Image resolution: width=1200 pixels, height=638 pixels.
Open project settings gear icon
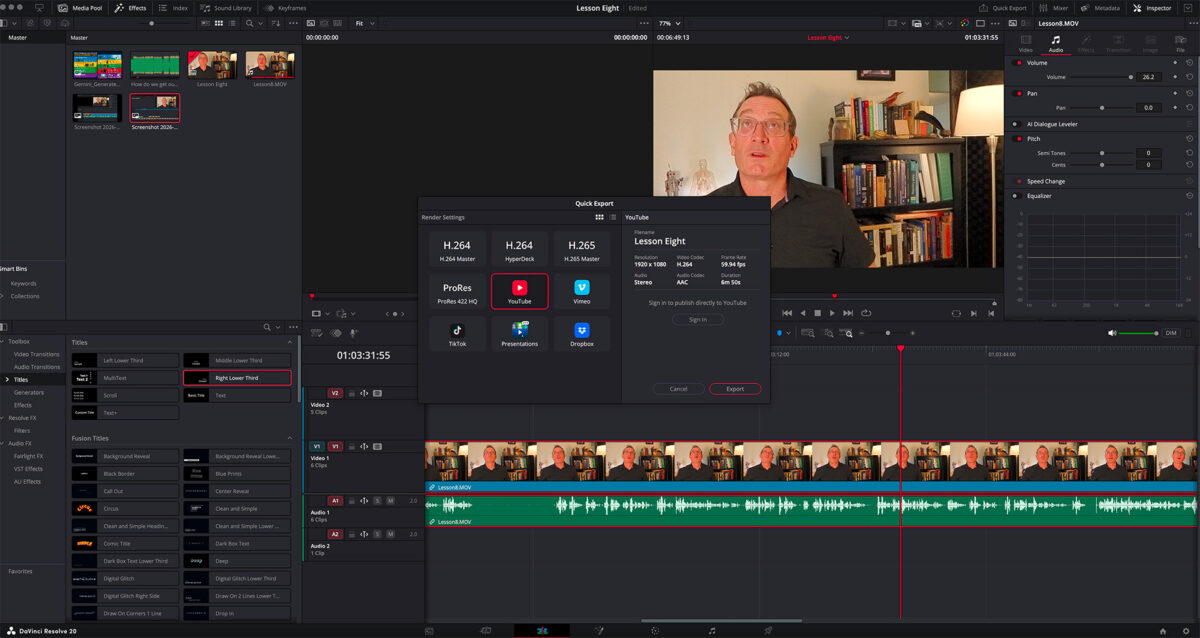[x=1185, y=631]
